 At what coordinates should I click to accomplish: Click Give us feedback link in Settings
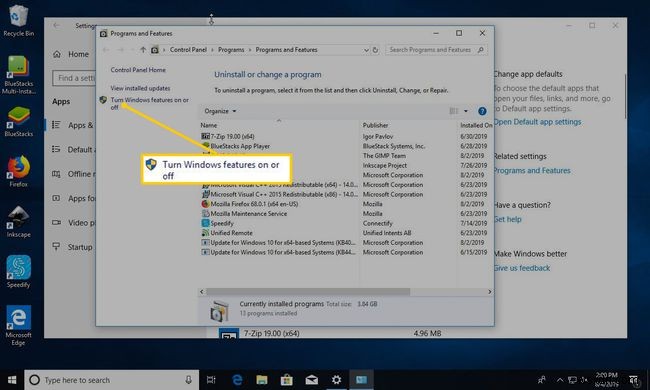(x=522, y=268)
